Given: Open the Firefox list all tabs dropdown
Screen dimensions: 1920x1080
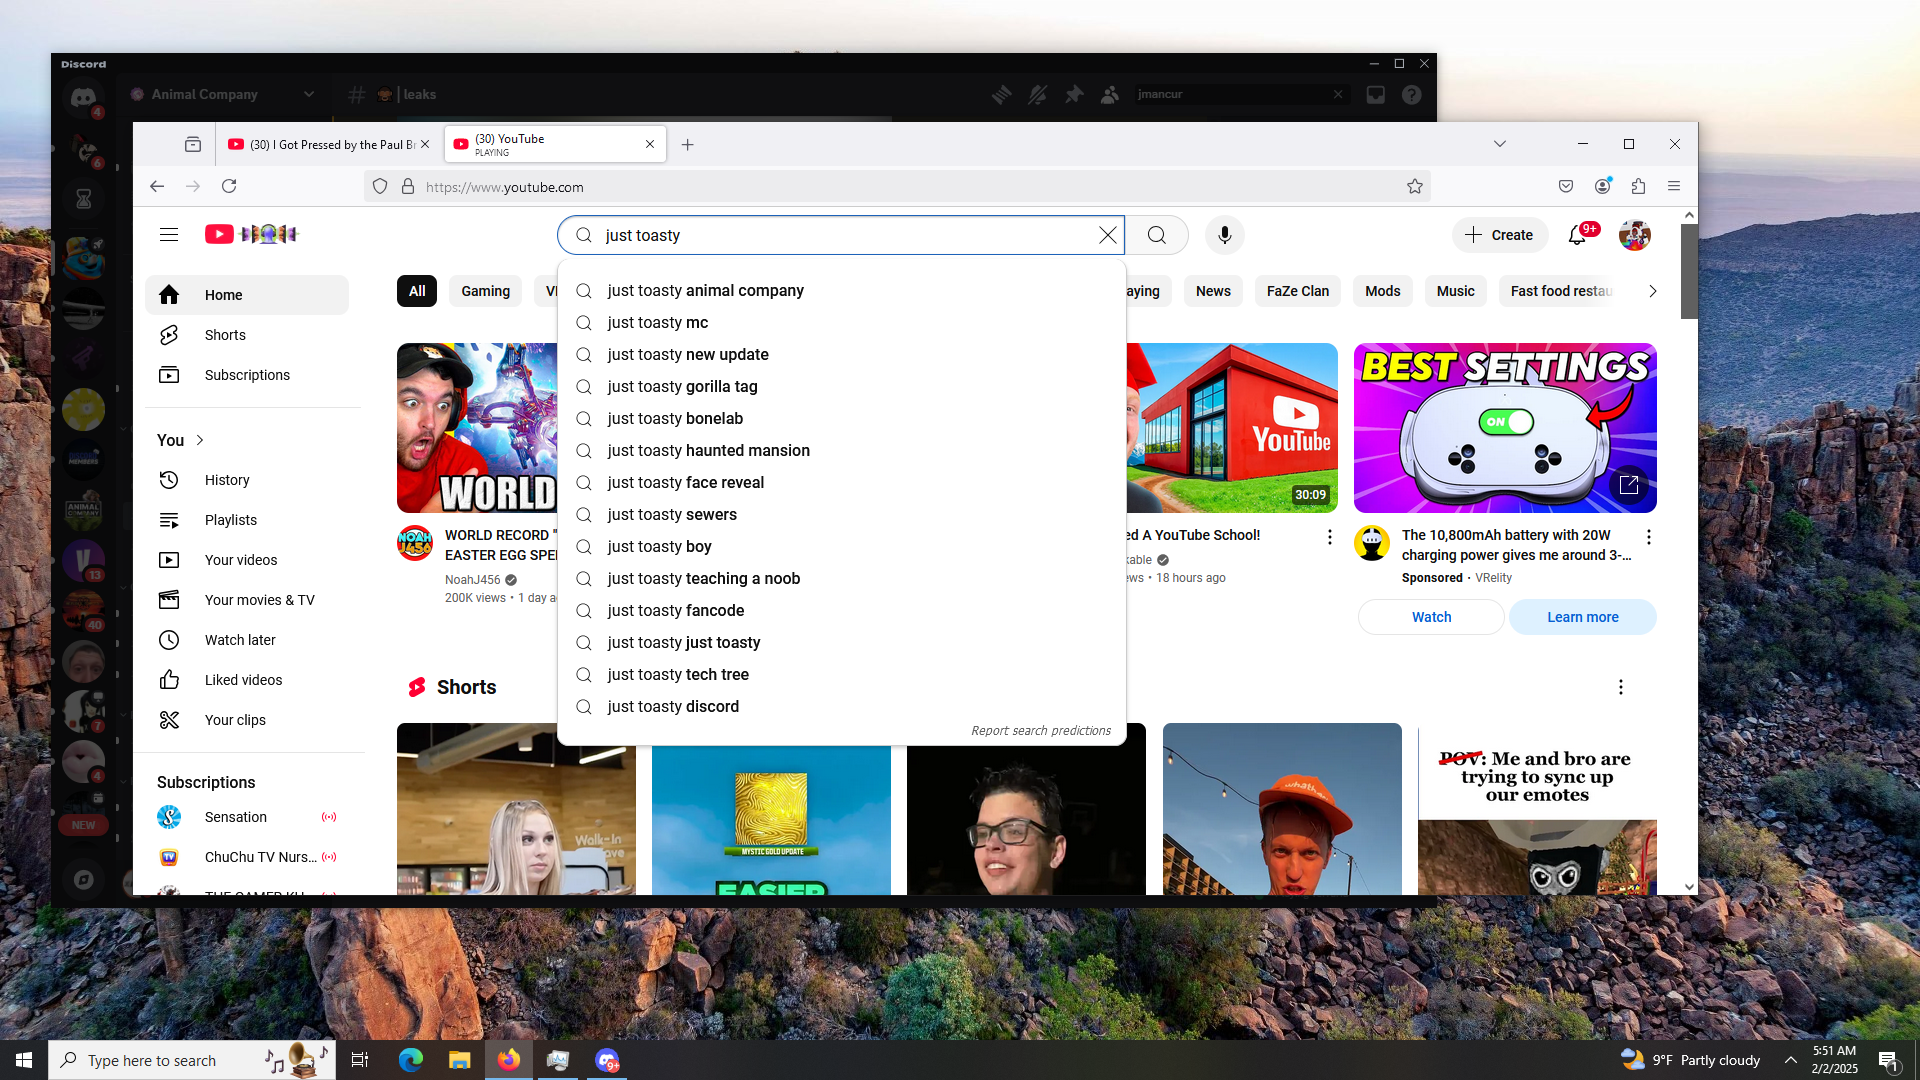Looking at the screenshot, I should pos(1499,144).
